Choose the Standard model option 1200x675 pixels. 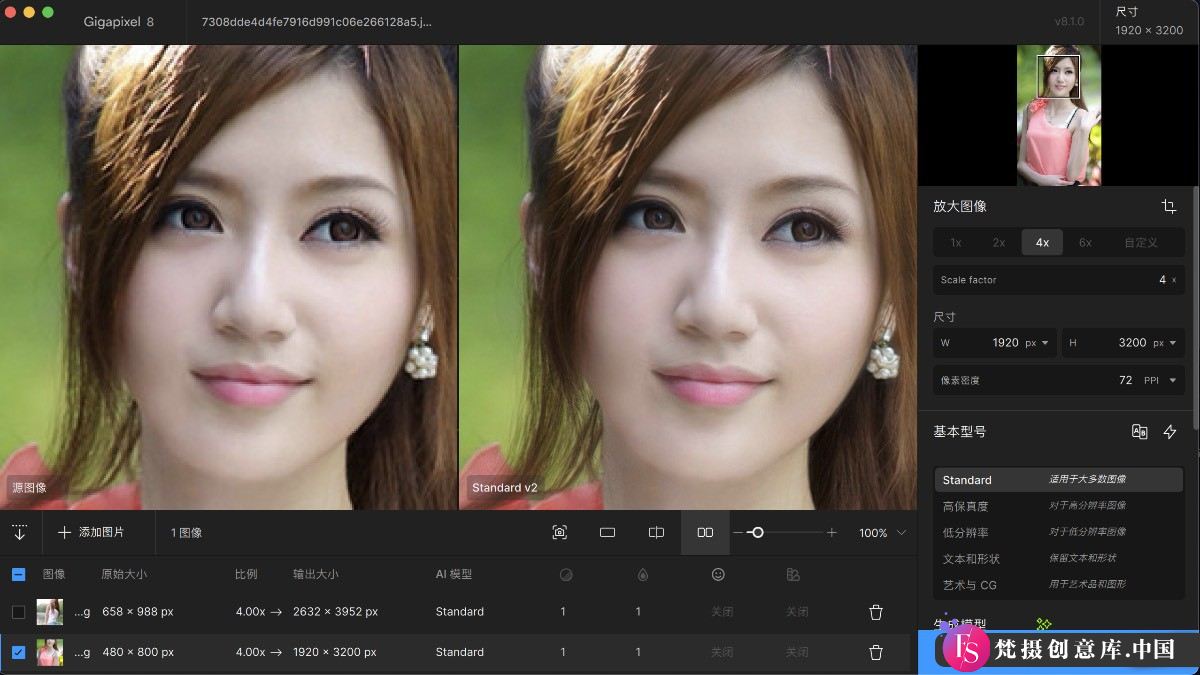click(1058, 480)
